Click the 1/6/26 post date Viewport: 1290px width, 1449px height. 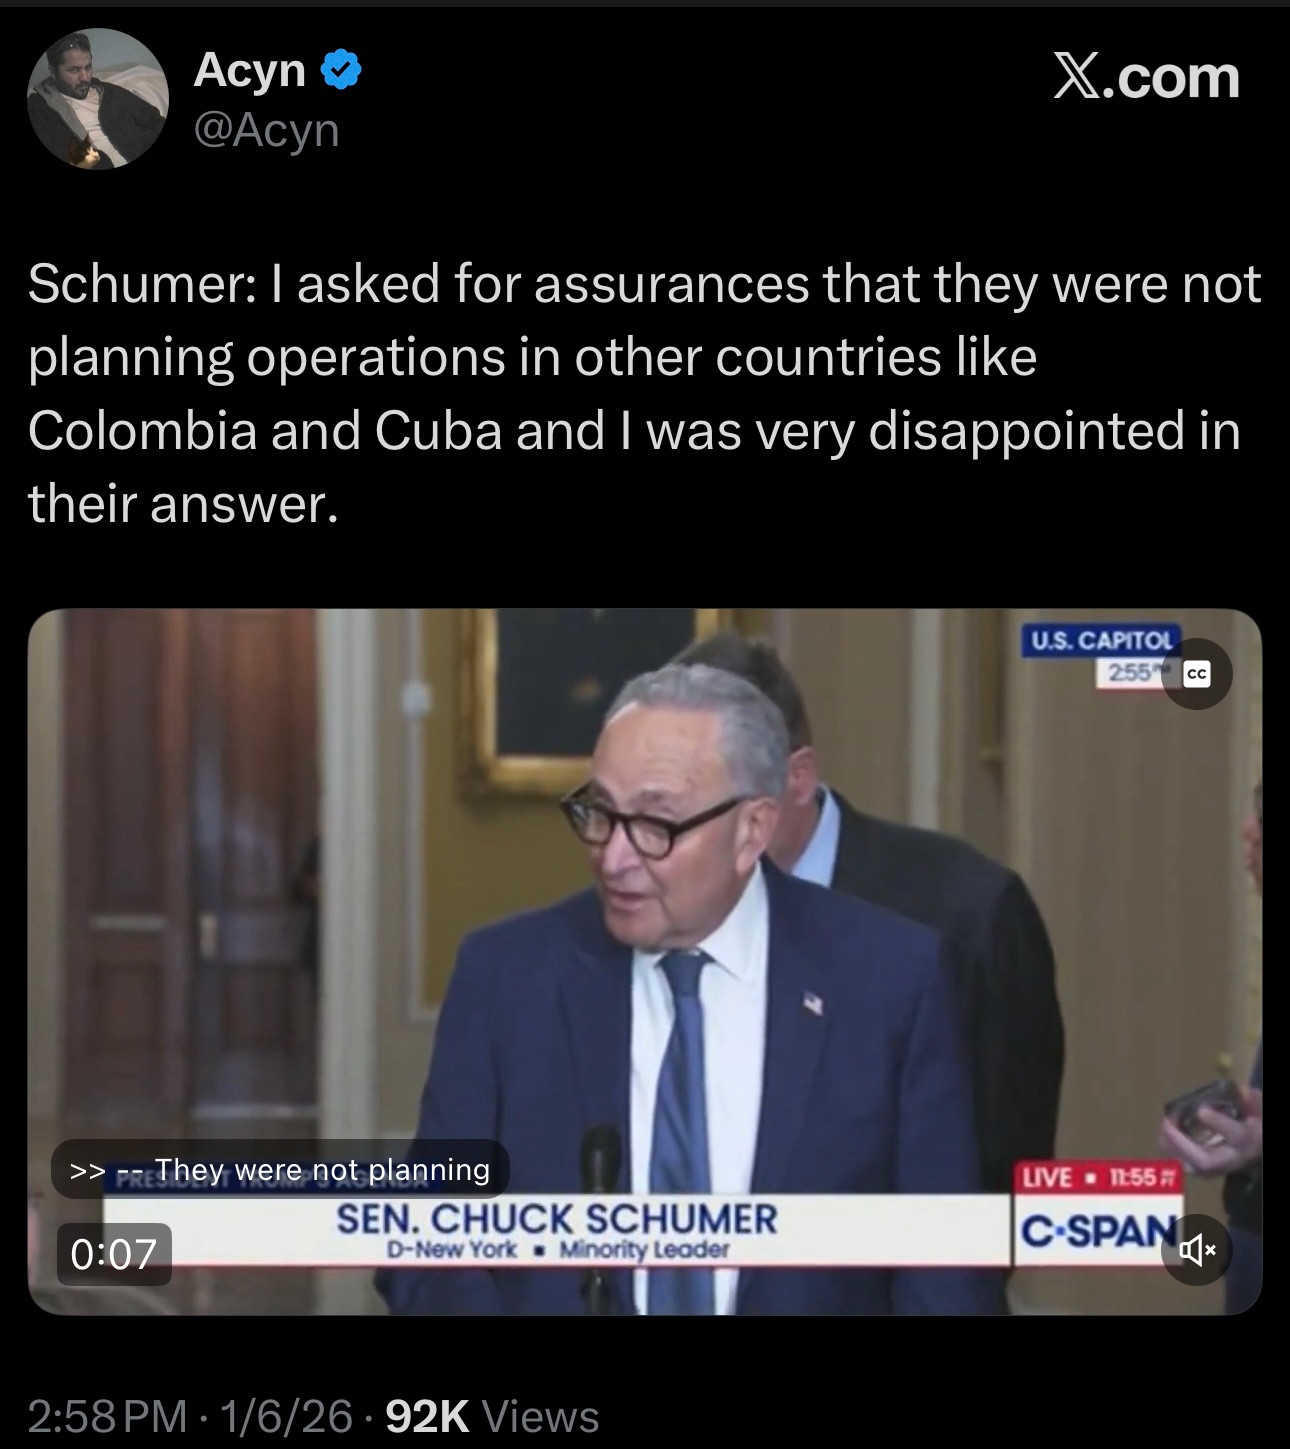point(286,1416)
